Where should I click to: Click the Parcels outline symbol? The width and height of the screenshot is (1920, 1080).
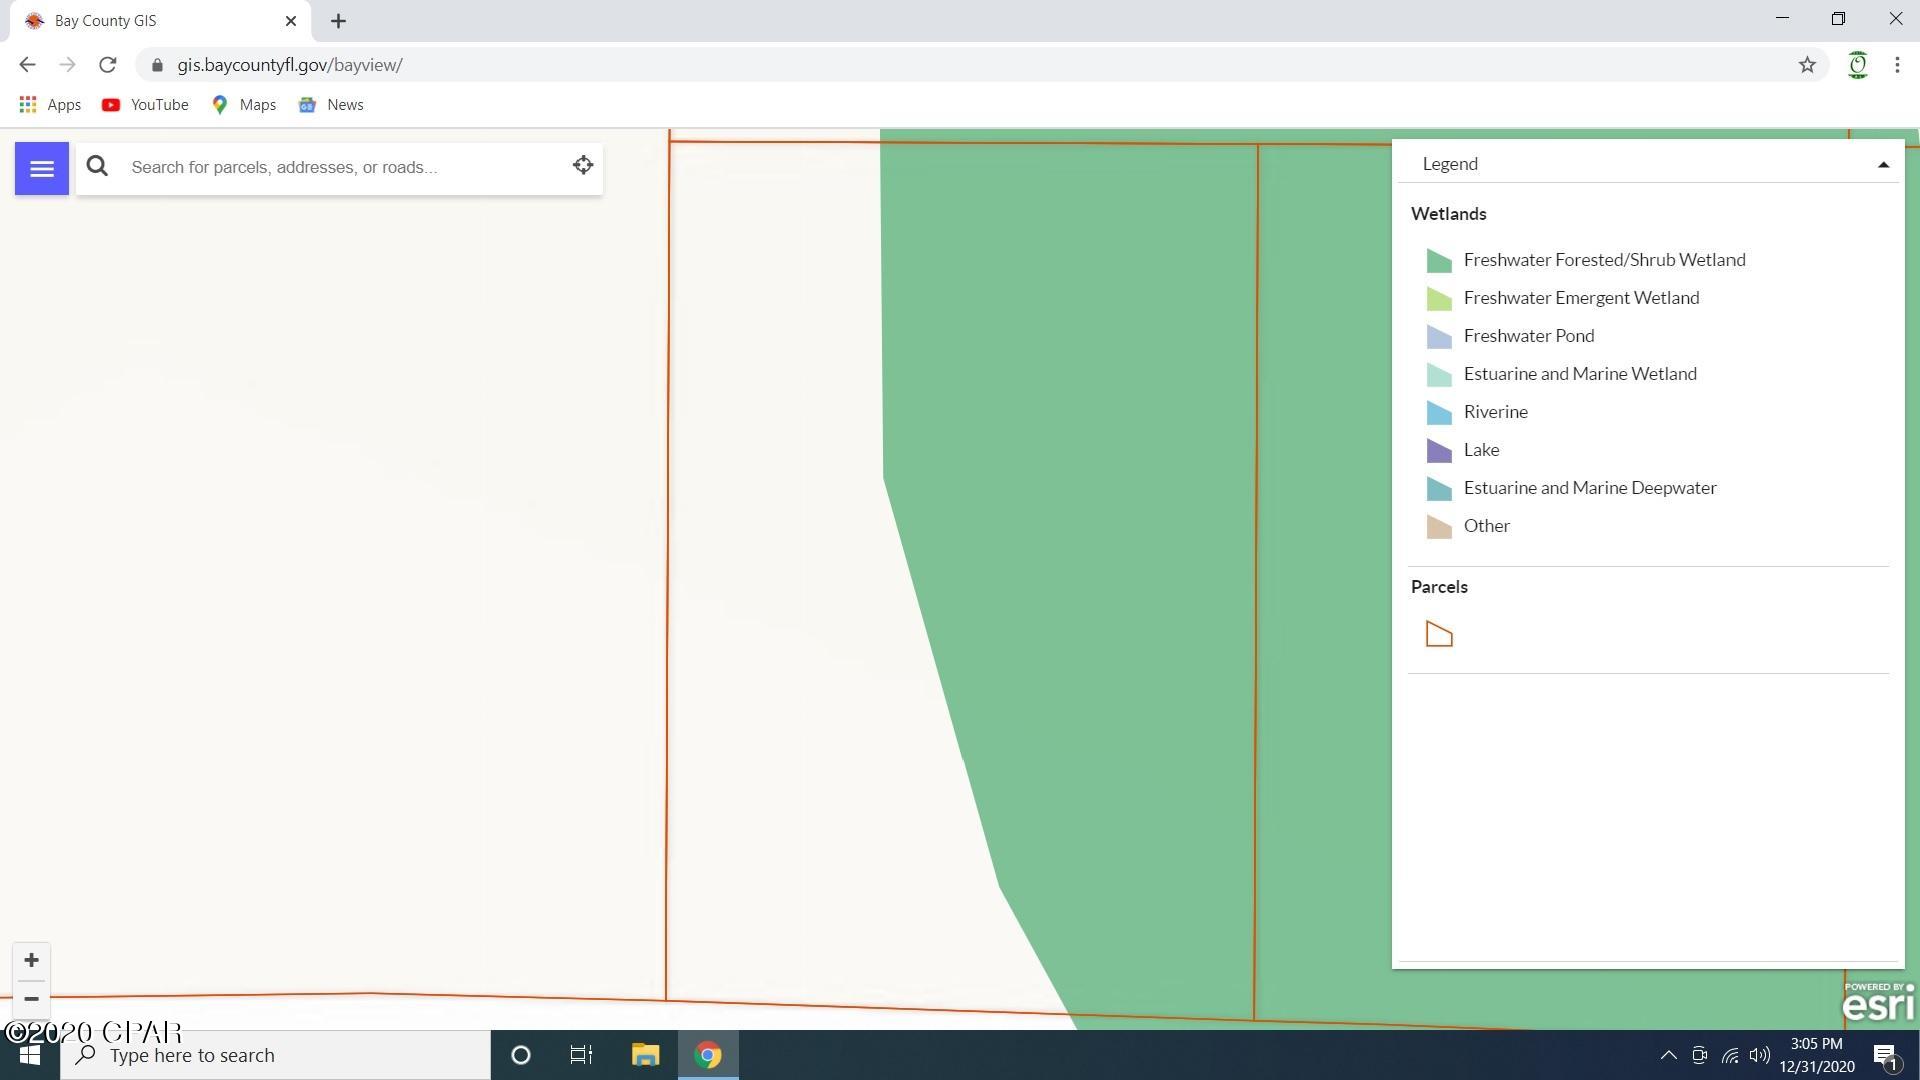click(x=1438, y=635)
